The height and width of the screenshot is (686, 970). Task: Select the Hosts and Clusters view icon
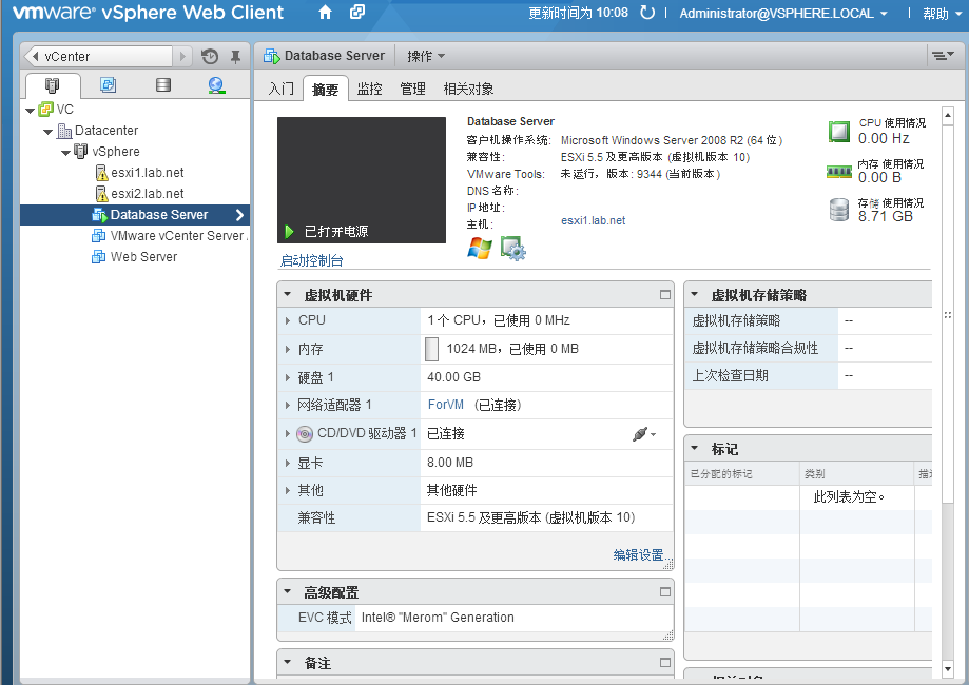tap(52, 85)
